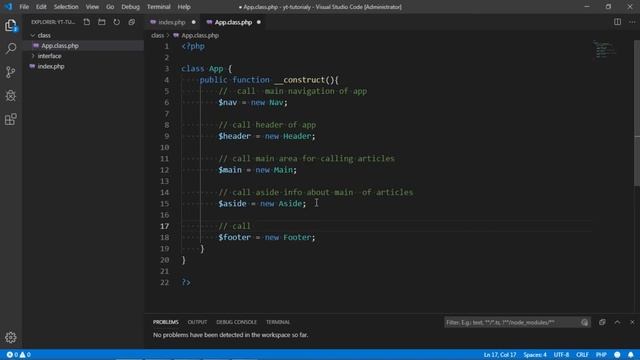Viewport: 640px width, 360px height.
Task: Create a new file in Explorer
Action: click(x=87, y=22)
